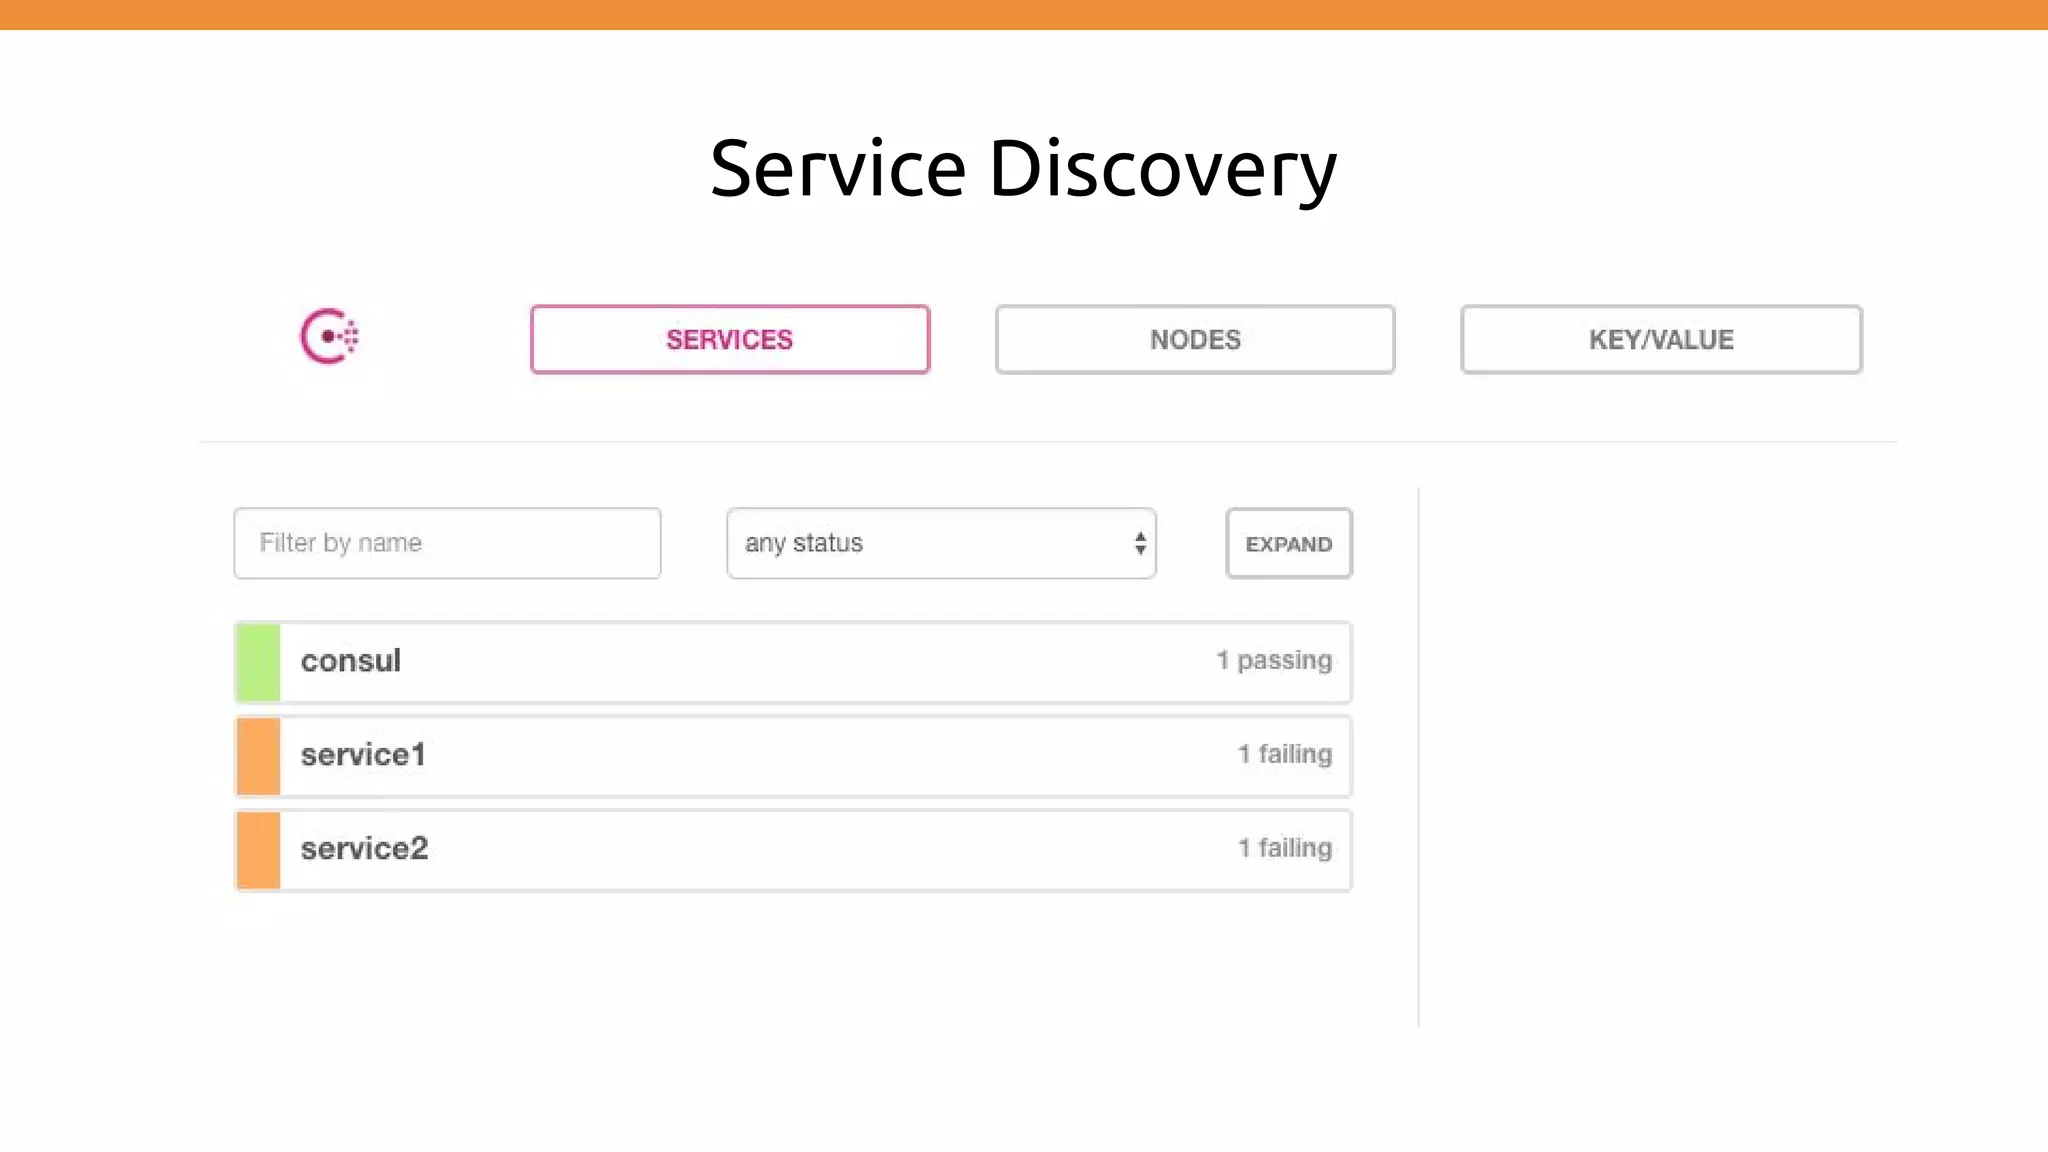2048x1152 pixels.
Task: Open the NODES tab
Action: pyautogui.click(x=1195, y=340)
